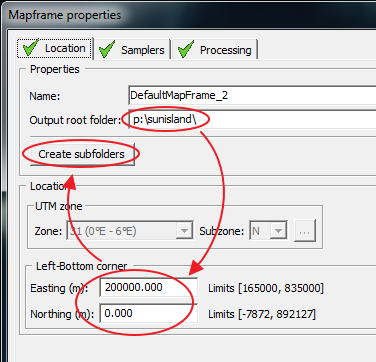This screenshot has height=362, width=376.
Task: Click the Northing (m) input field
Action: [x=149, y=313]
